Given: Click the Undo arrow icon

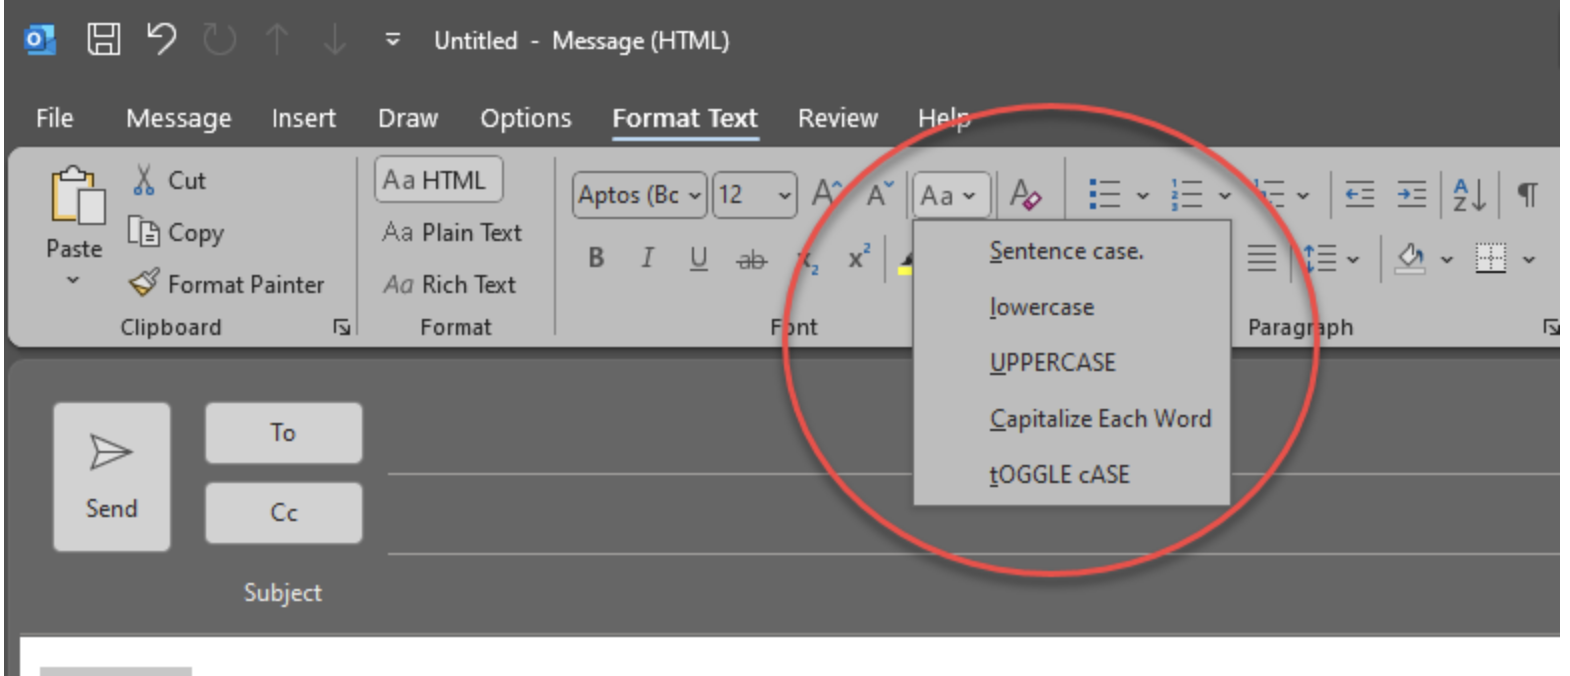Looking at the screenshot, I should point(161,40).
